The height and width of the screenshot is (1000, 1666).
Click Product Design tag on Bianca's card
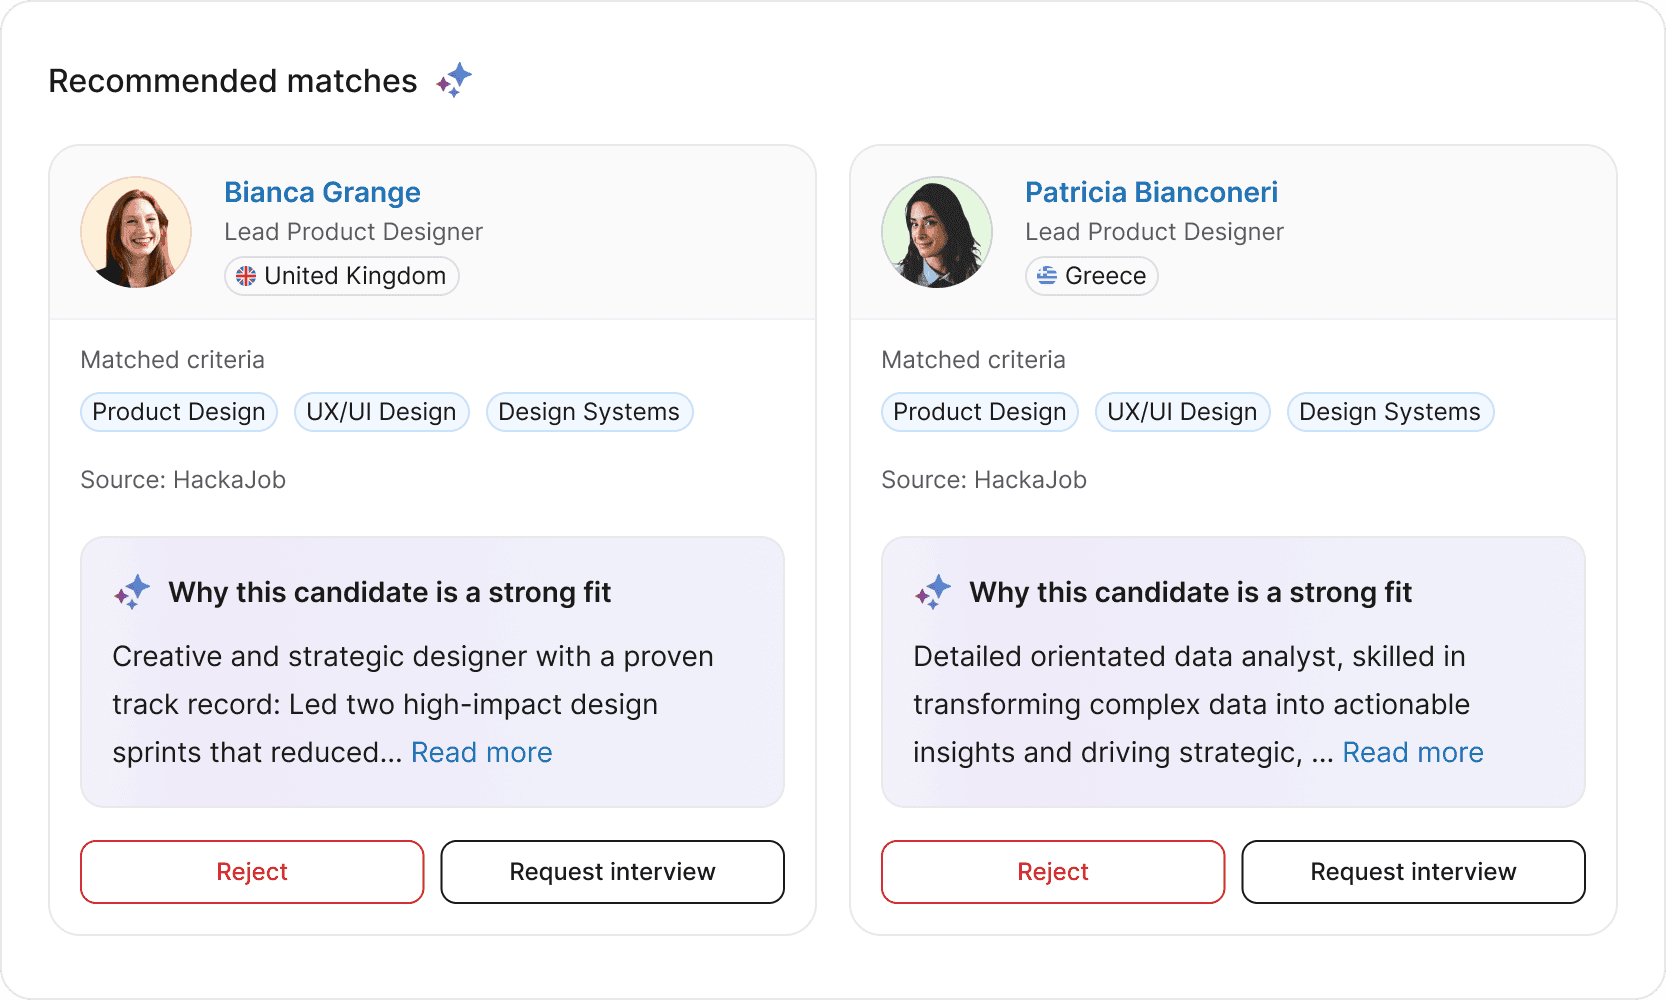click(x=179, y=412)
